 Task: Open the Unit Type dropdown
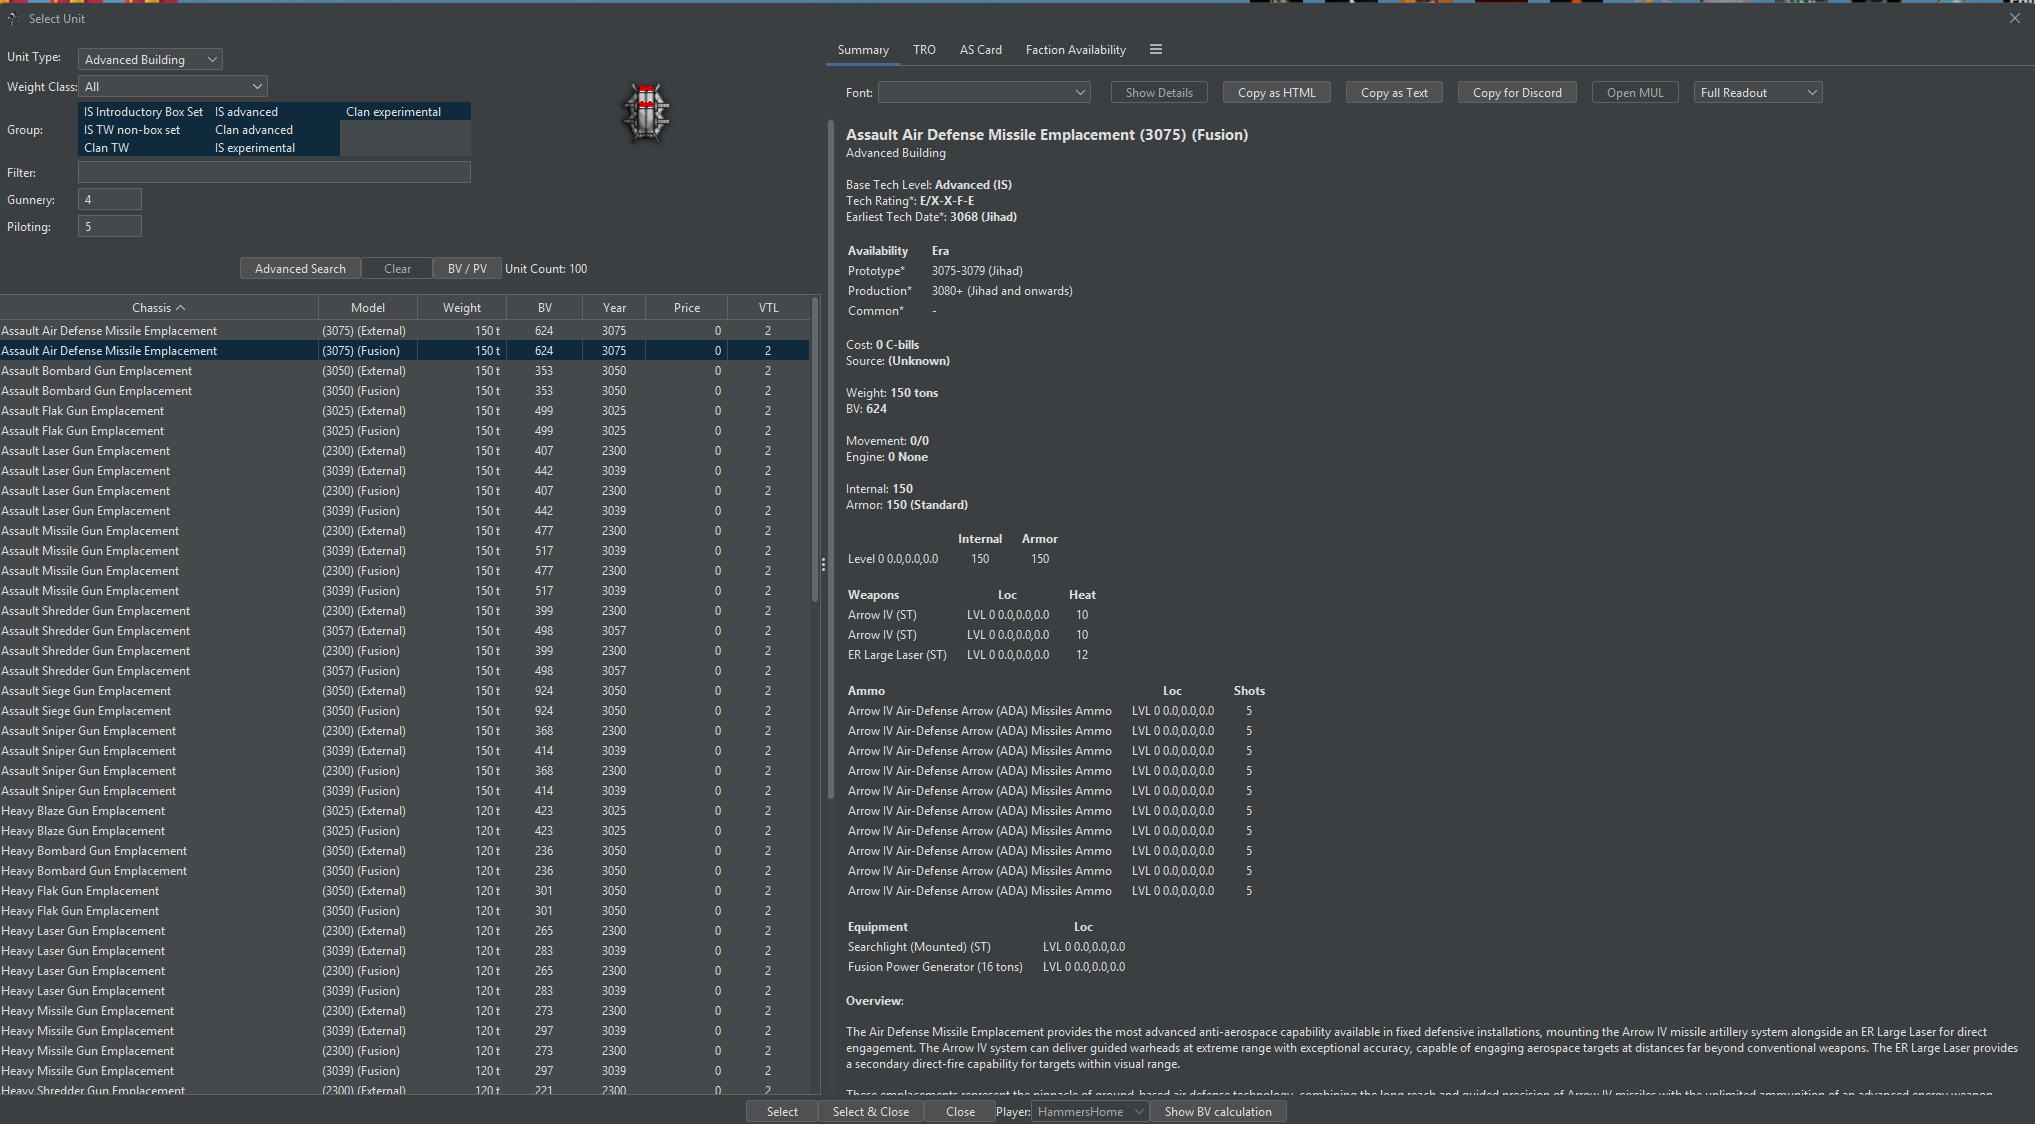click(x=151, y=60)
